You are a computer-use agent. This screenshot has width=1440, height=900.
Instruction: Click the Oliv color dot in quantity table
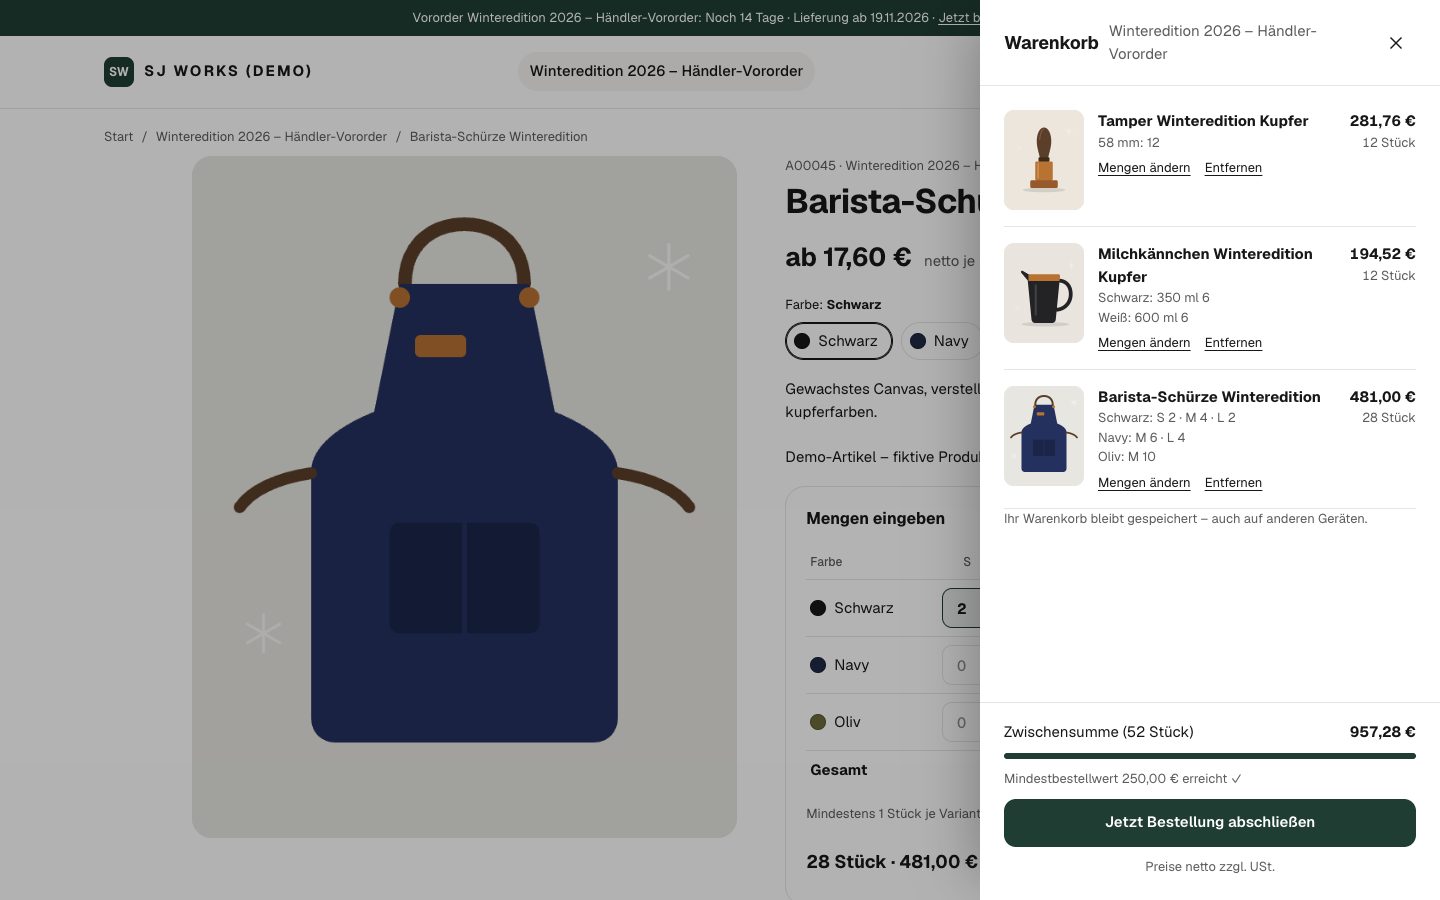click(818, 722)
